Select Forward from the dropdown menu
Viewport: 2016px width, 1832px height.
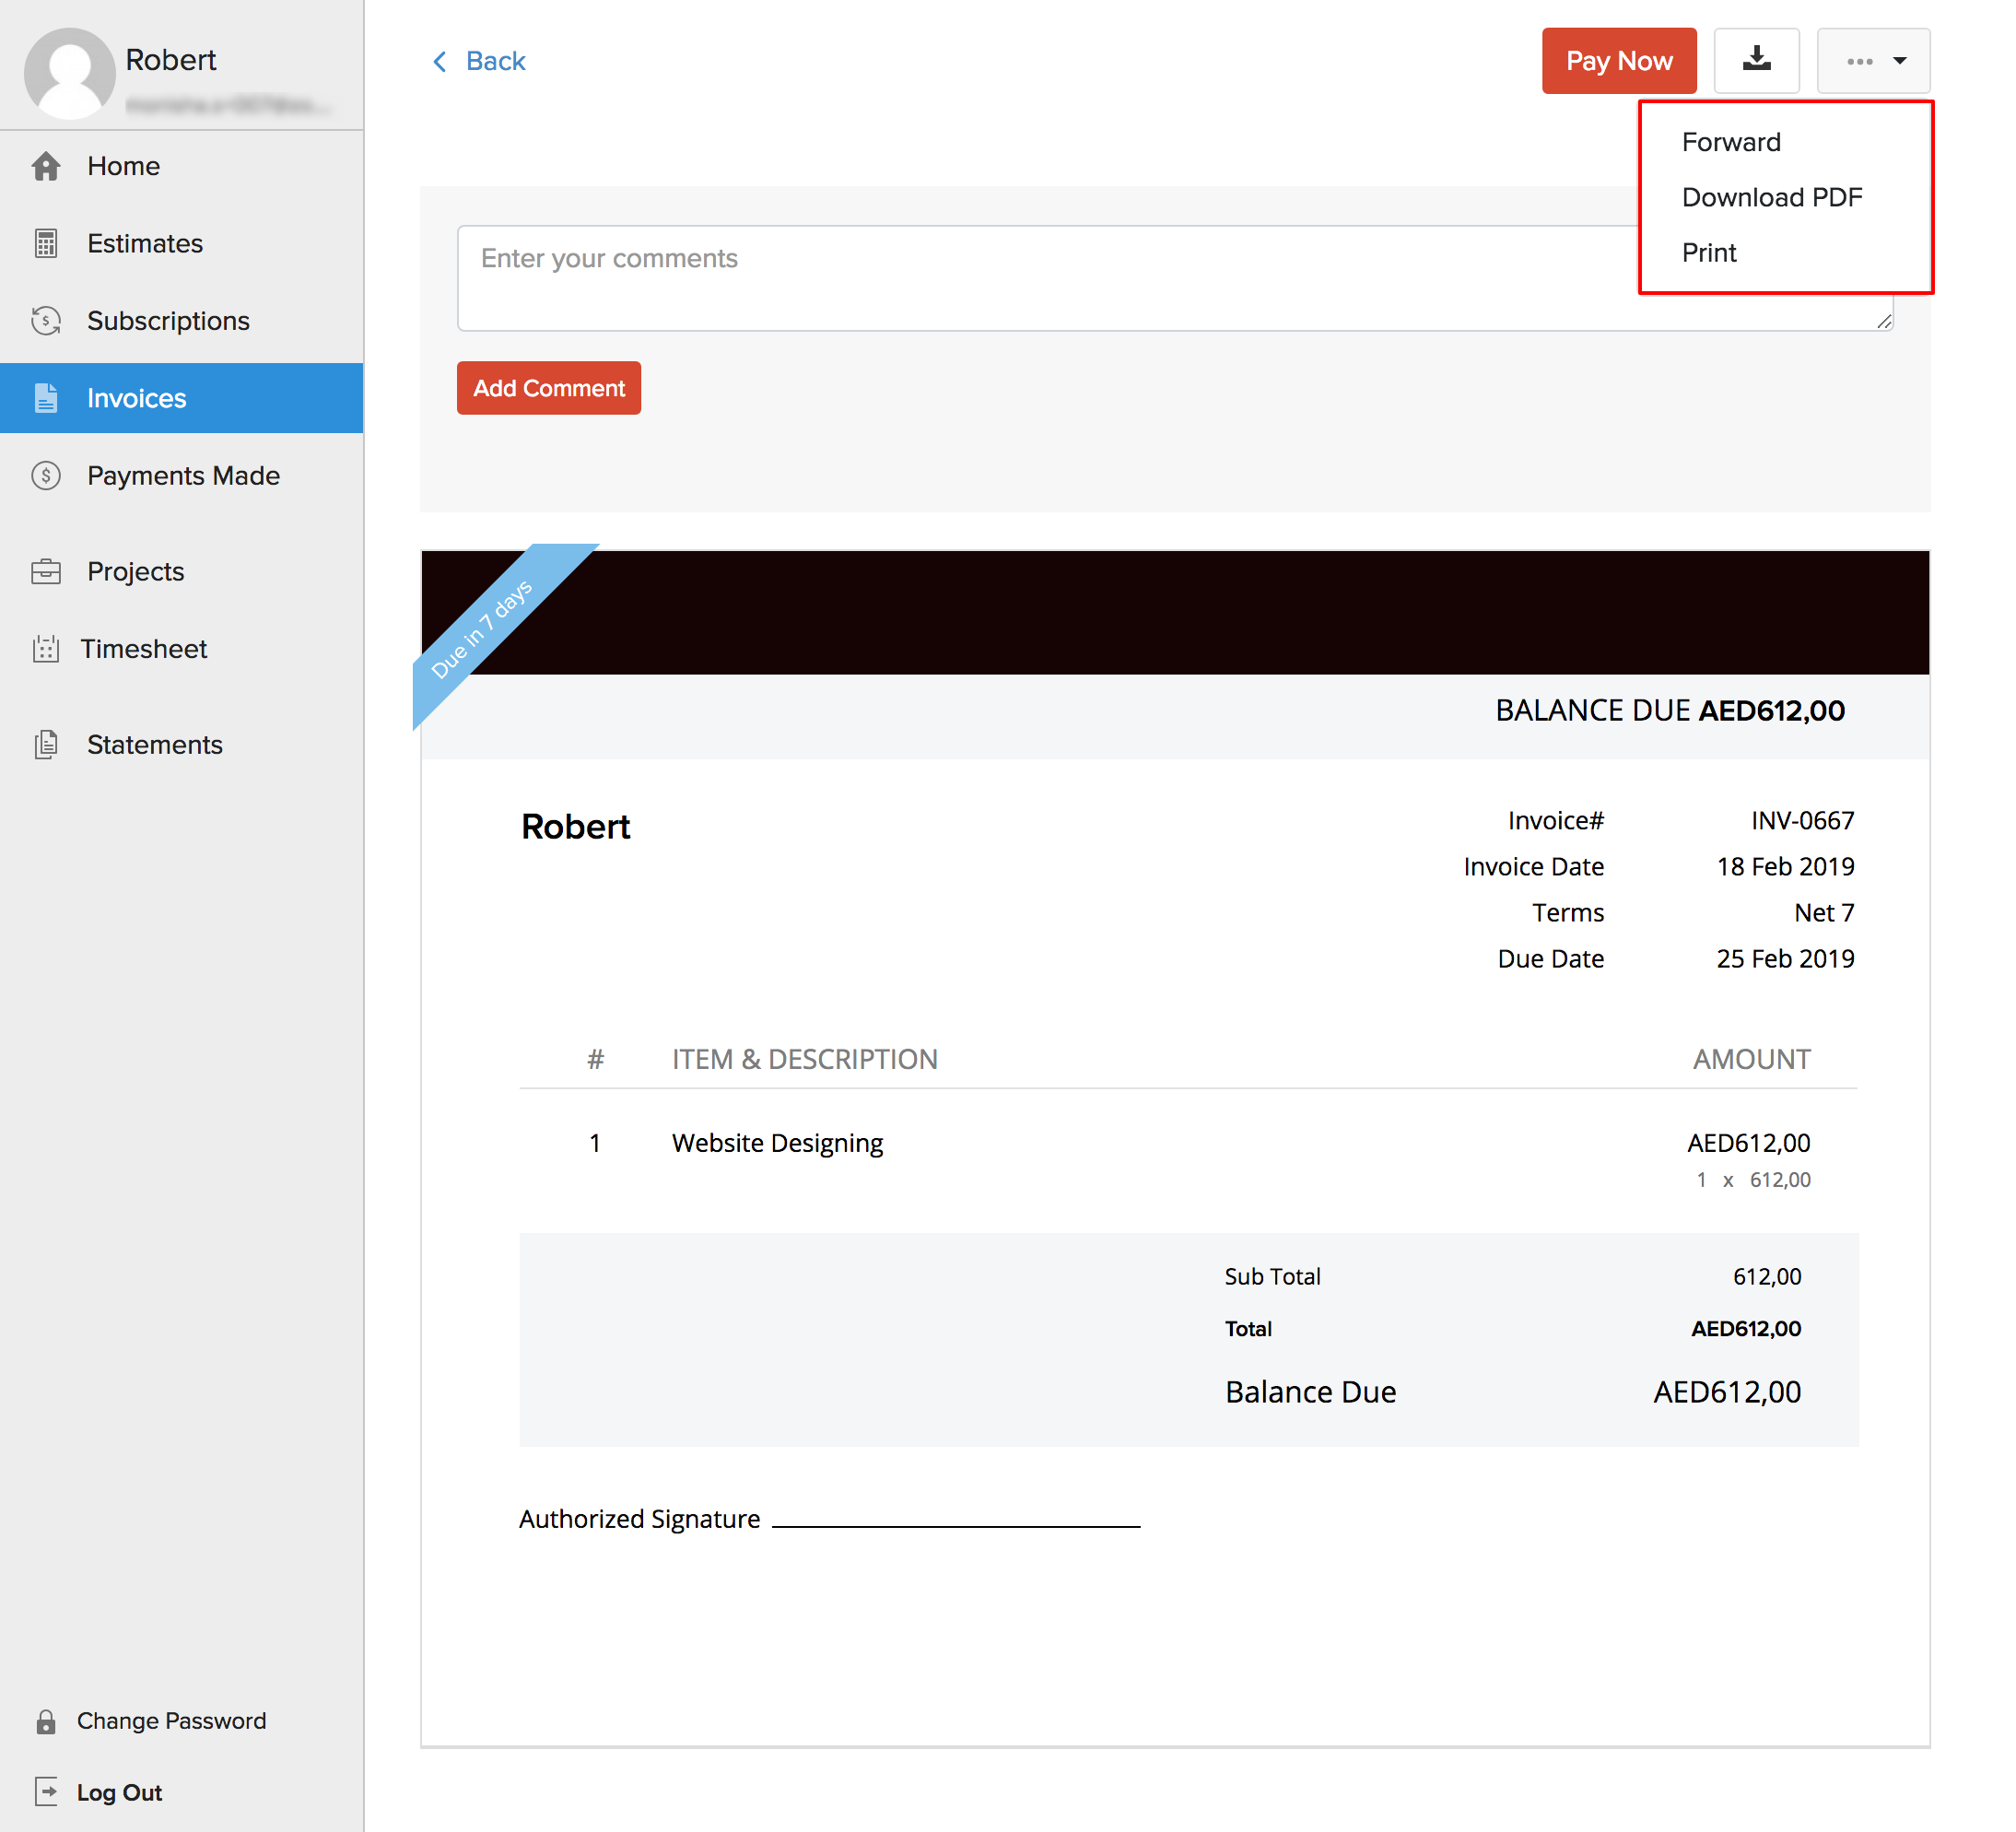1731,142
